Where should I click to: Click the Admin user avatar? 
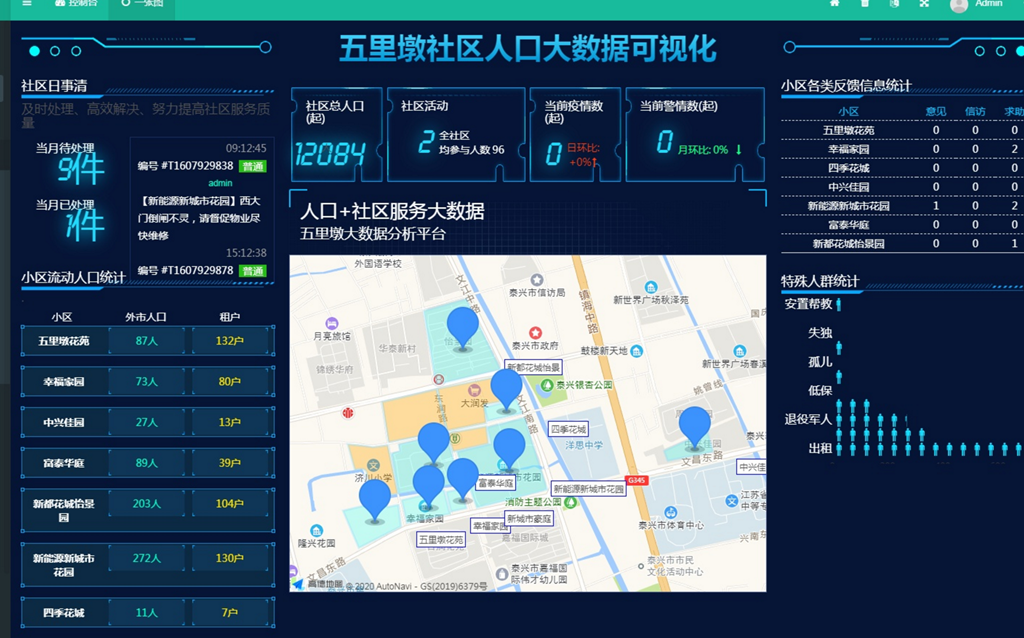pyautogui.click(x=959, y=4)
